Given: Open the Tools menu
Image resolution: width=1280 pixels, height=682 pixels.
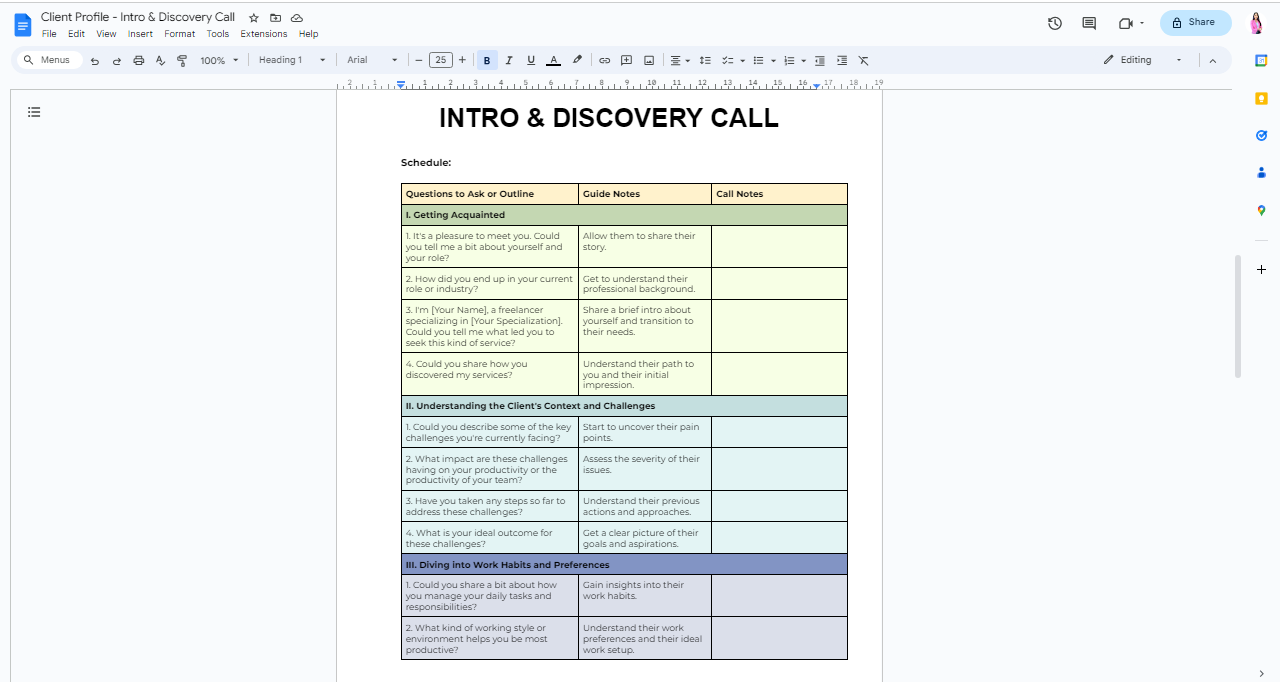Looking at the screenshot, I should click(218, 34).
